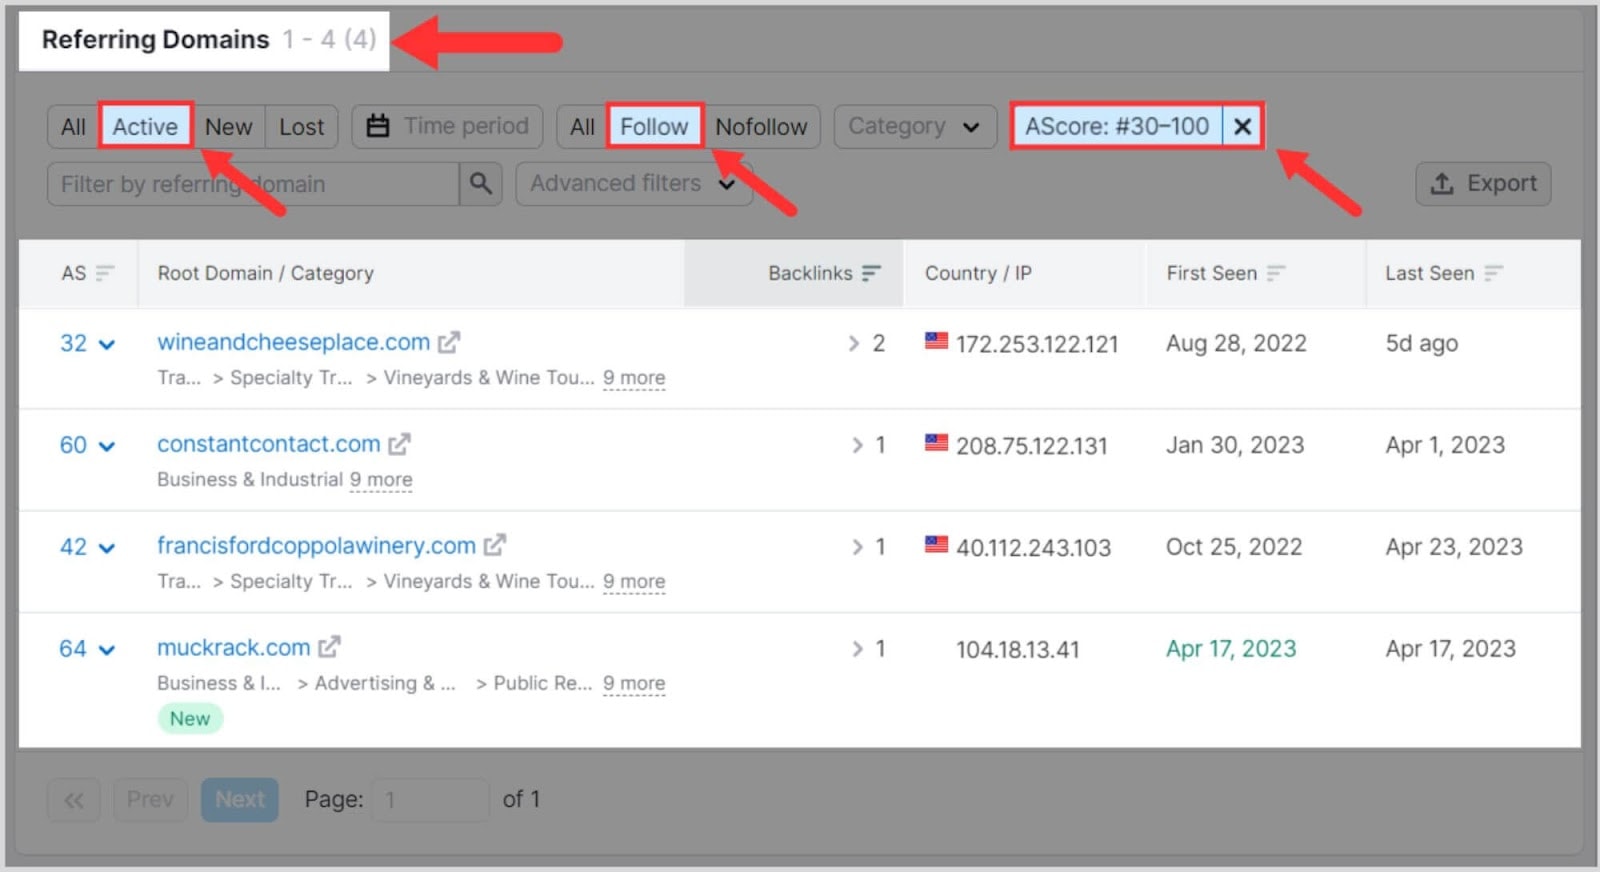Open francisfordcoppolawinery.com domain link

316,546
